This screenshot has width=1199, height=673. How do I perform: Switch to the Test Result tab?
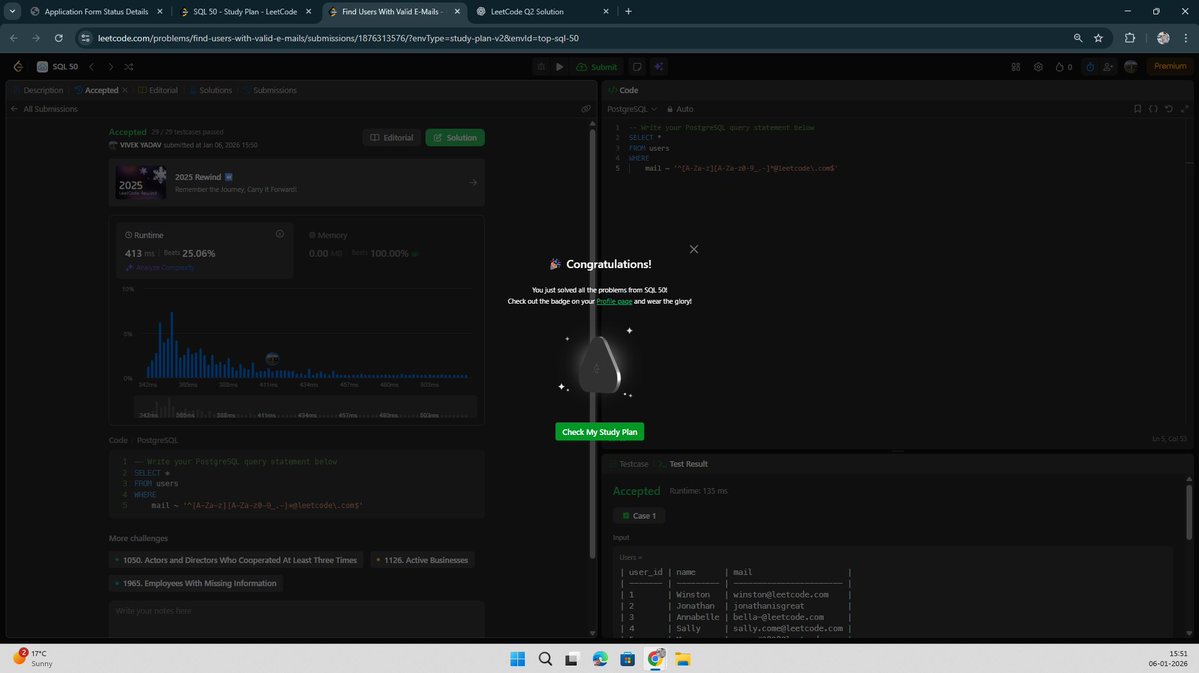683,464
